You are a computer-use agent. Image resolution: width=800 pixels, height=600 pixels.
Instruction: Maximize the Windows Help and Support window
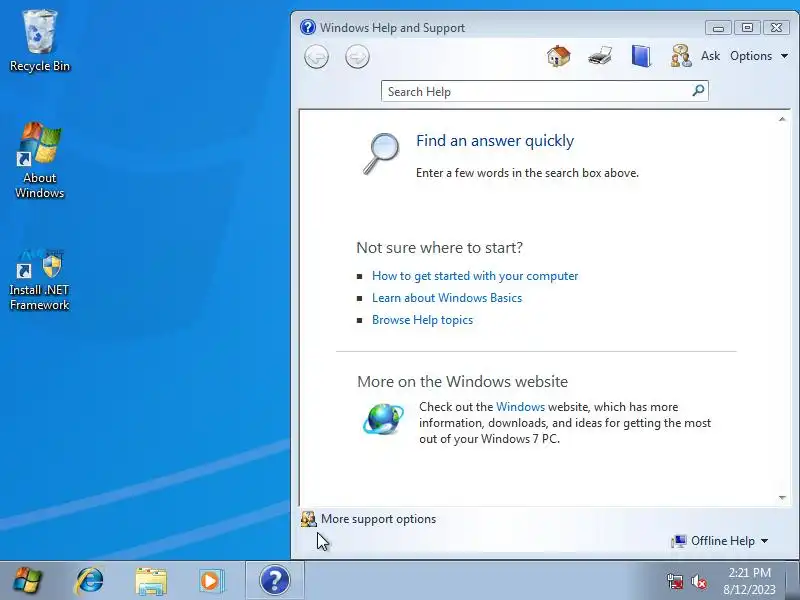[747, 28]
